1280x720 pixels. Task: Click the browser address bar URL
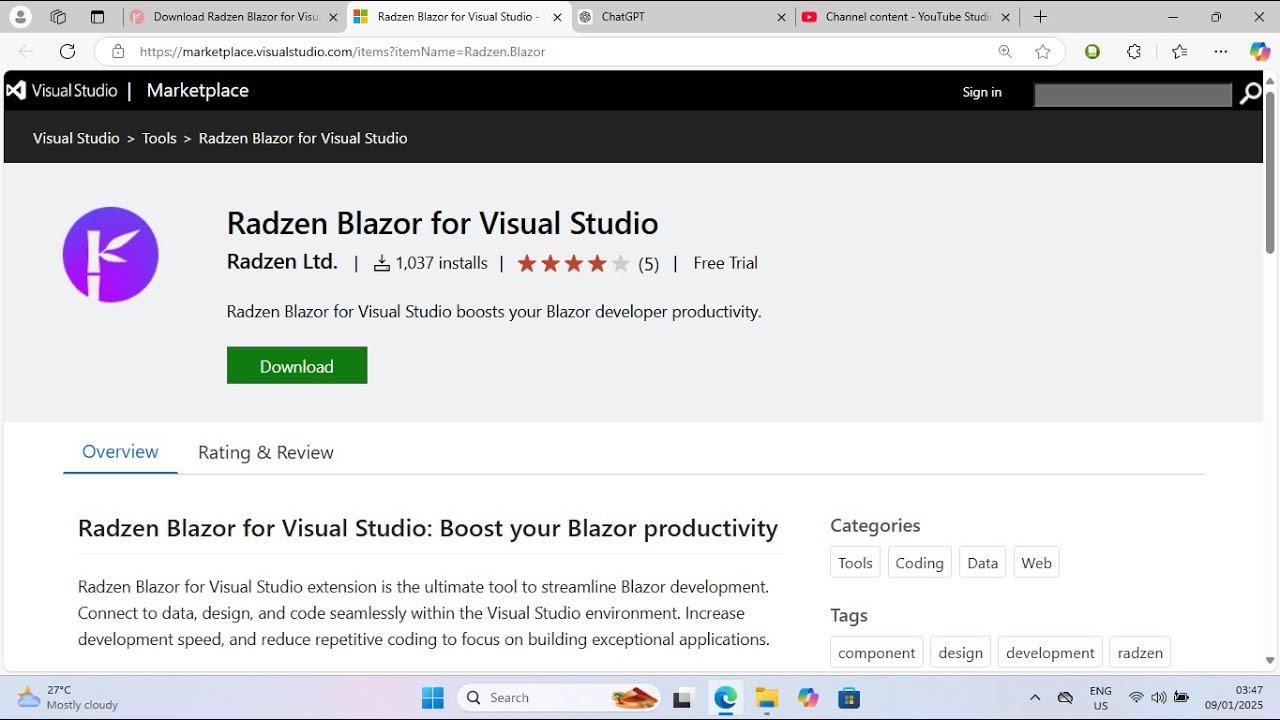point(343,52)
